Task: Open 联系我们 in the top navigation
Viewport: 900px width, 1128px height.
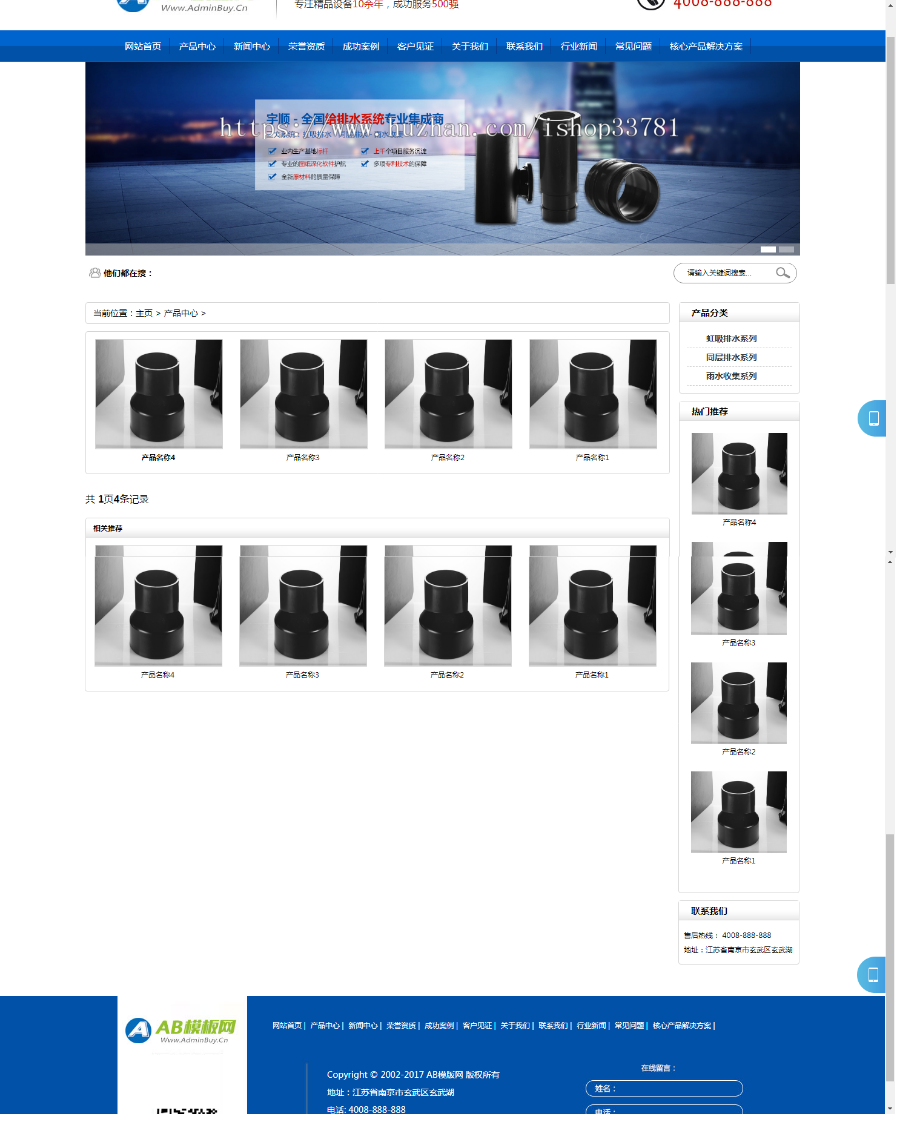Action: [524, 46]
